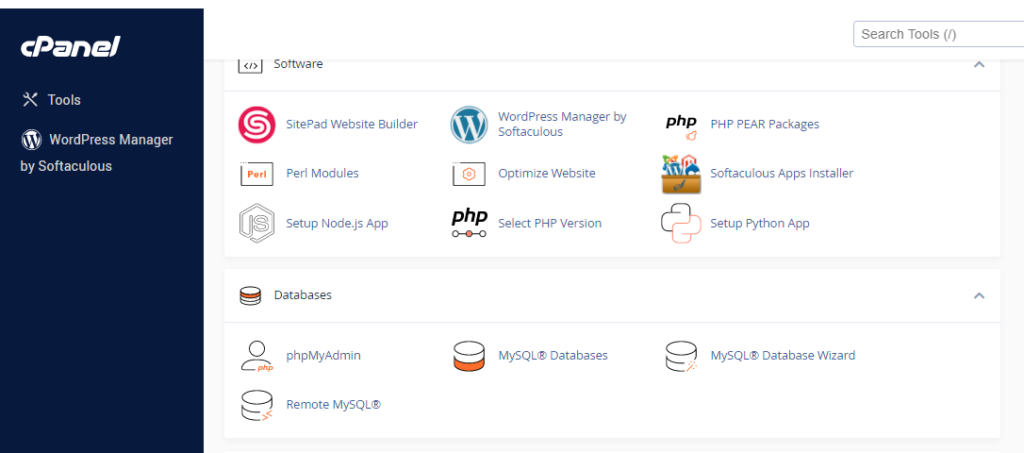Open the MySQL Databases icon
The height and width of the screenshot is (453, 1024).
pyautogui.click(x=469, y=356)
